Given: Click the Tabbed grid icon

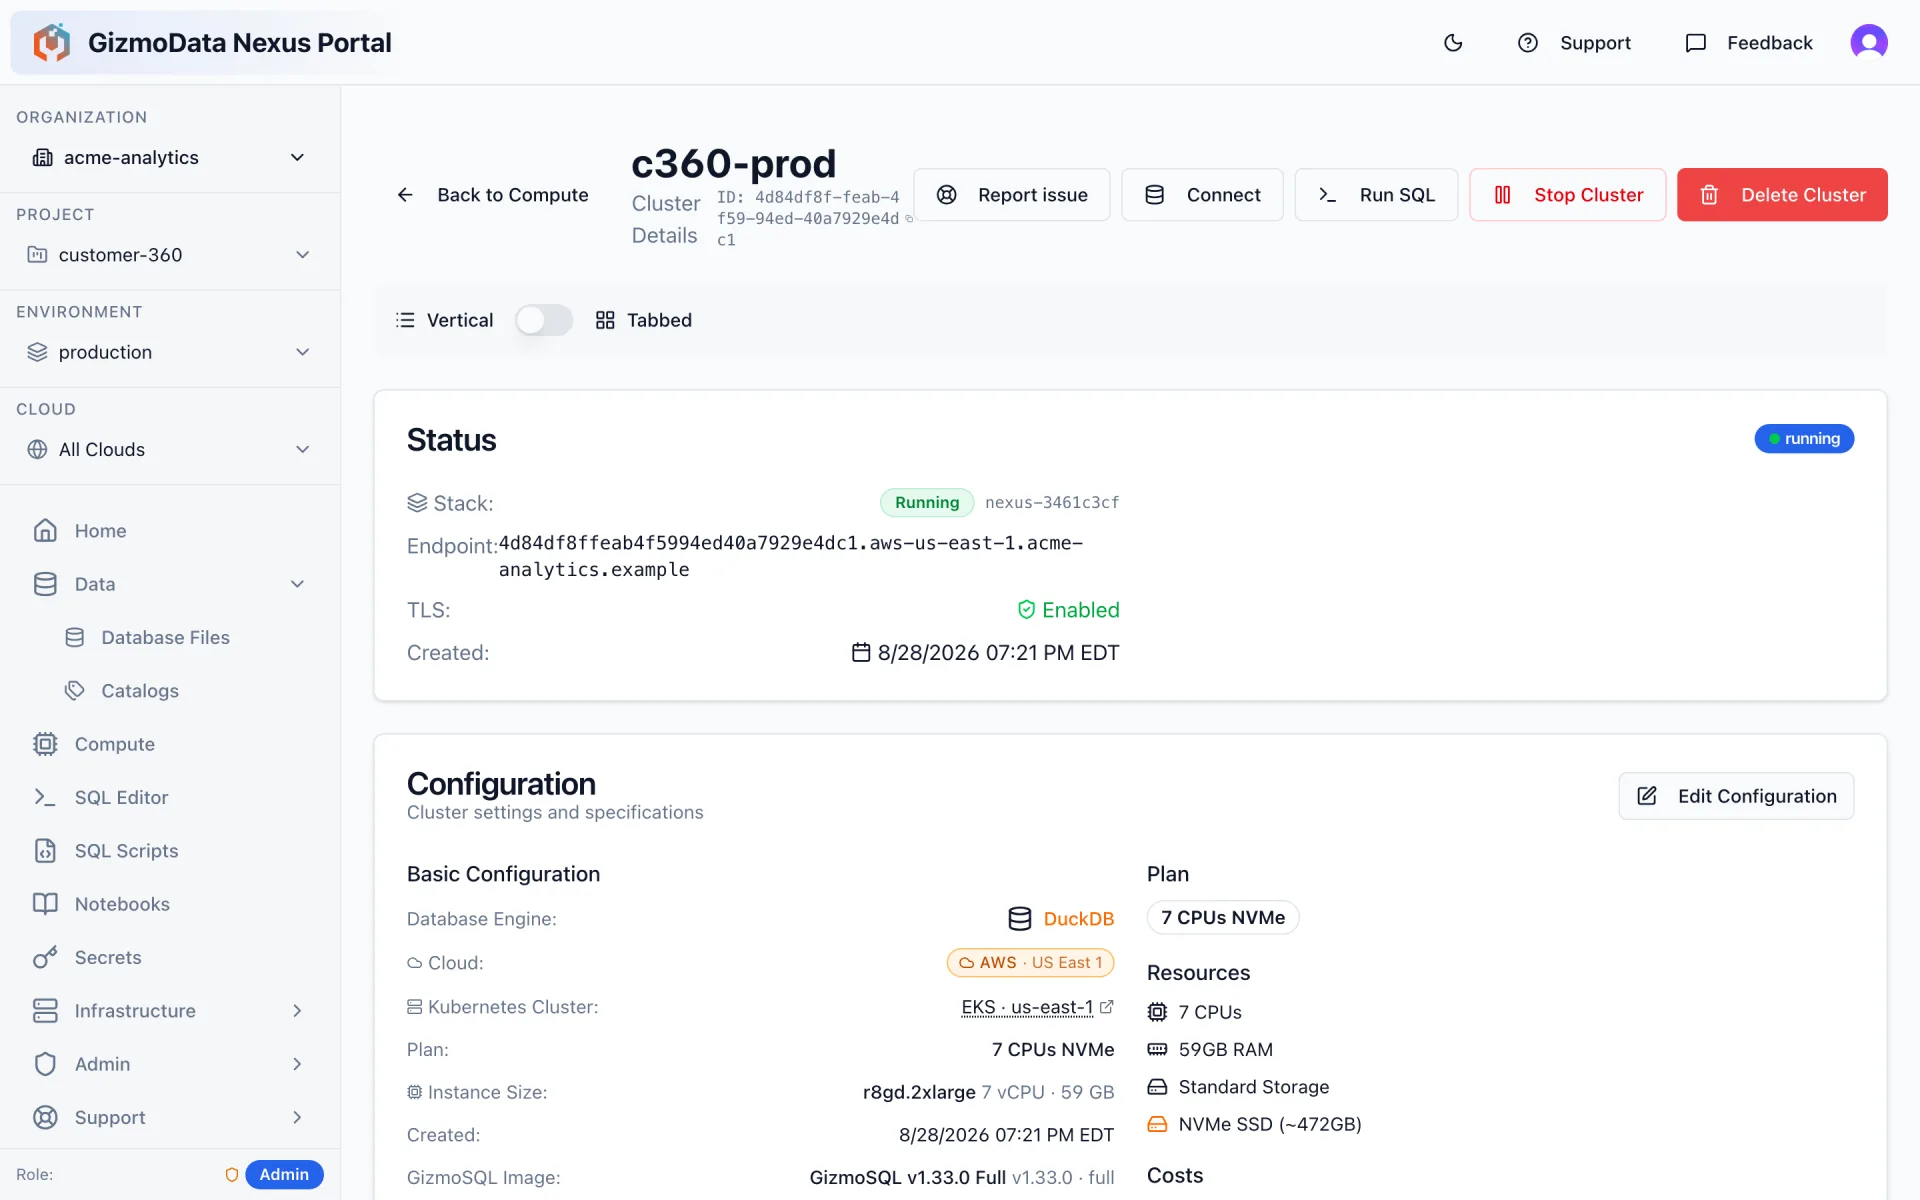Looking at the screenshot, I should tap(605, 320).
